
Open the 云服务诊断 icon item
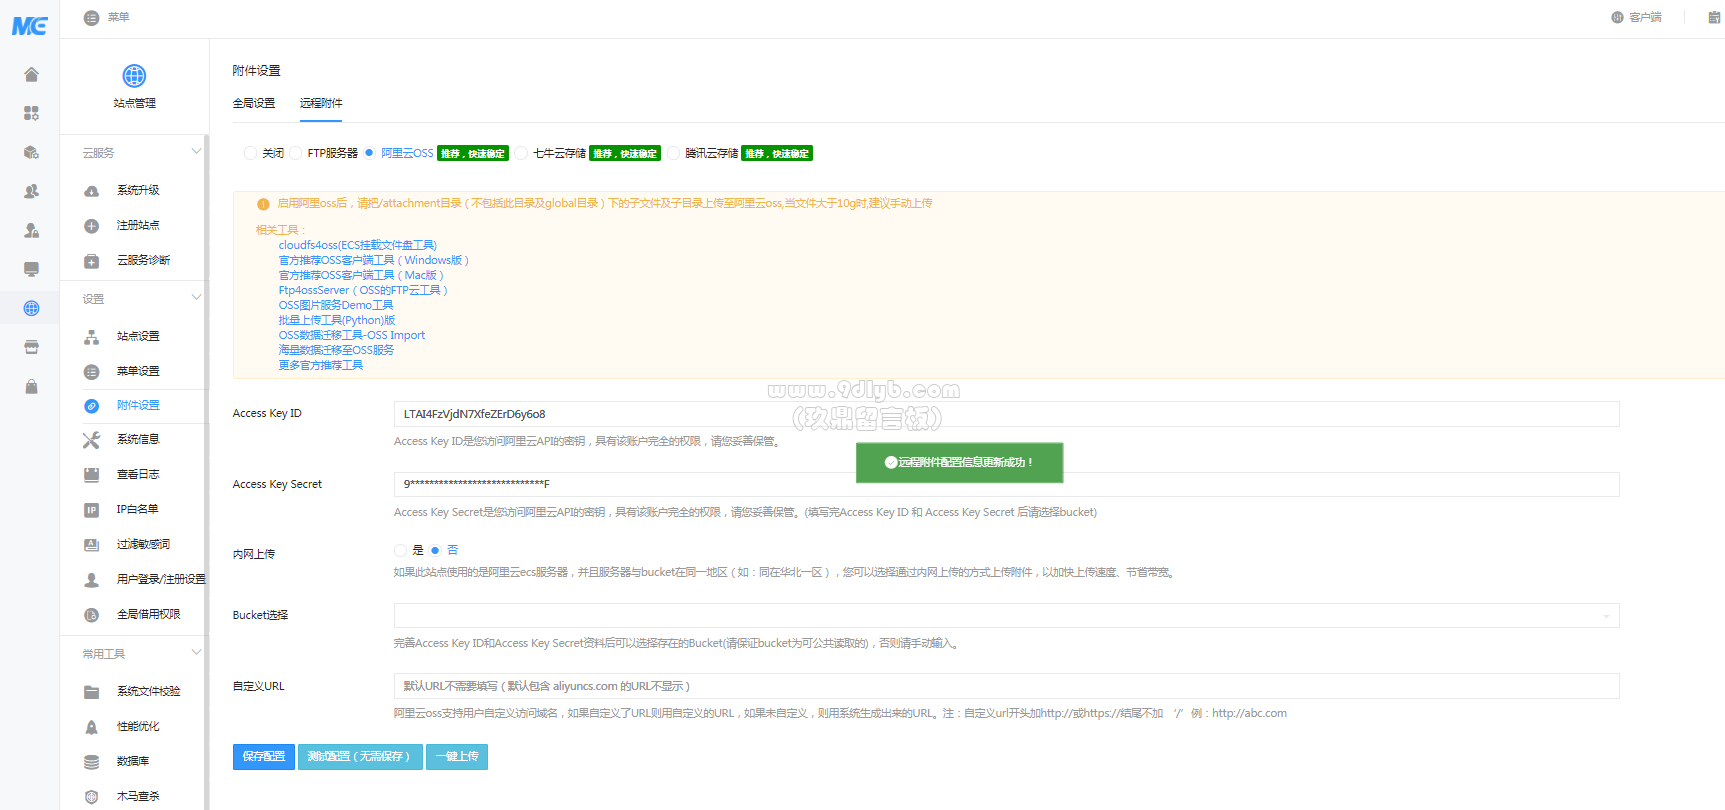point(91,261)
